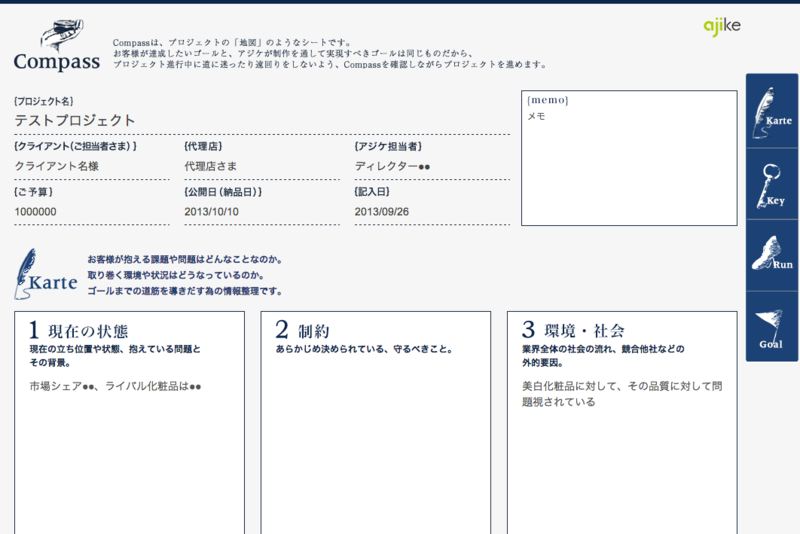Edit the entry date 2013/09/26
The image size is (800, 534).
click(431, 212)
